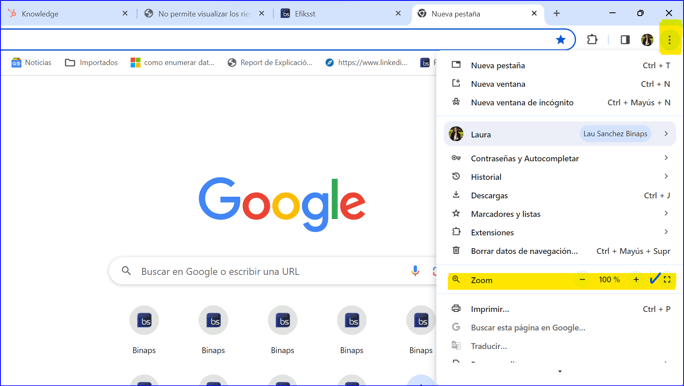Increase zoom with the plus button
The width and height of the screenshot is (684, 386).
(x=636, y=280)
